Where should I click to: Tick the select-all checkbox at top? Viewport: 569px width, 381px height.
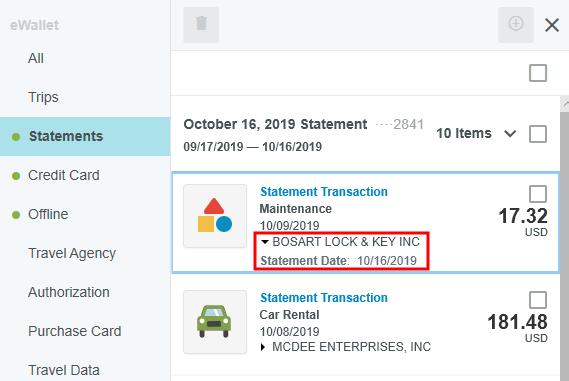click(x=538, y=73)
